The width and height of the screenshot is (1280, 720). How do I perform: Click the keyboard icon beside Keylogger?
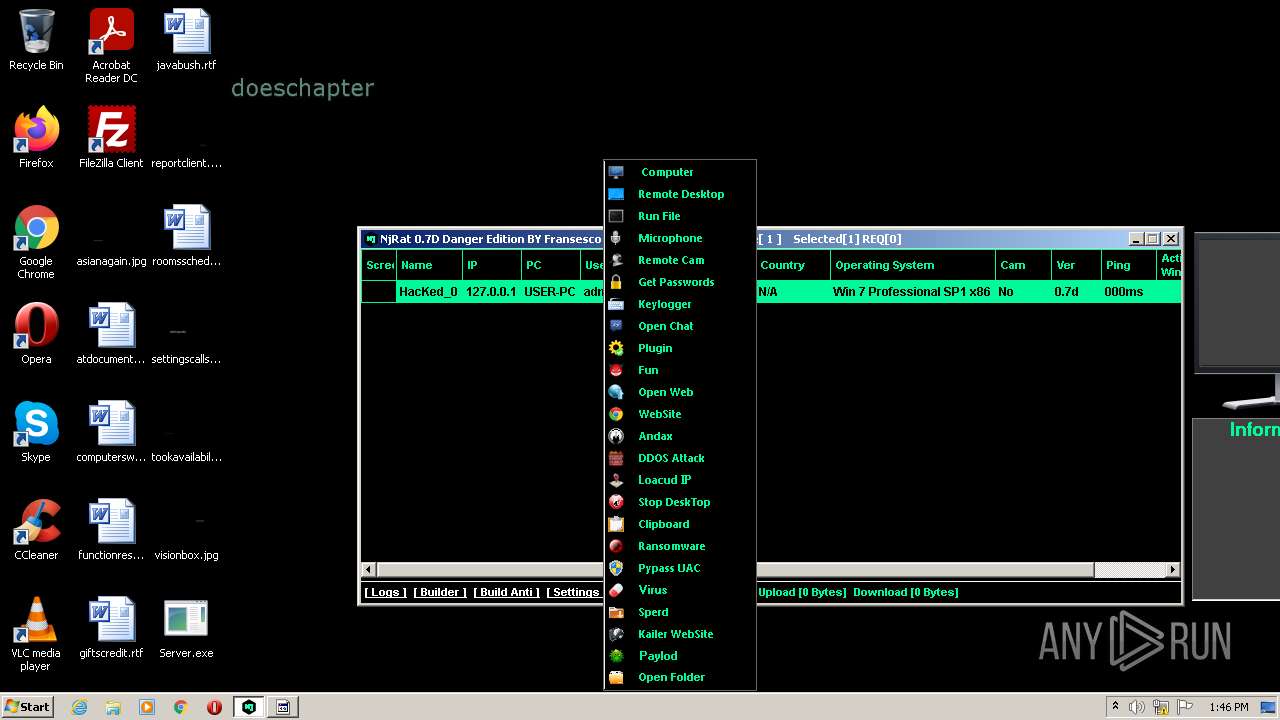click(x=616, y=304)
